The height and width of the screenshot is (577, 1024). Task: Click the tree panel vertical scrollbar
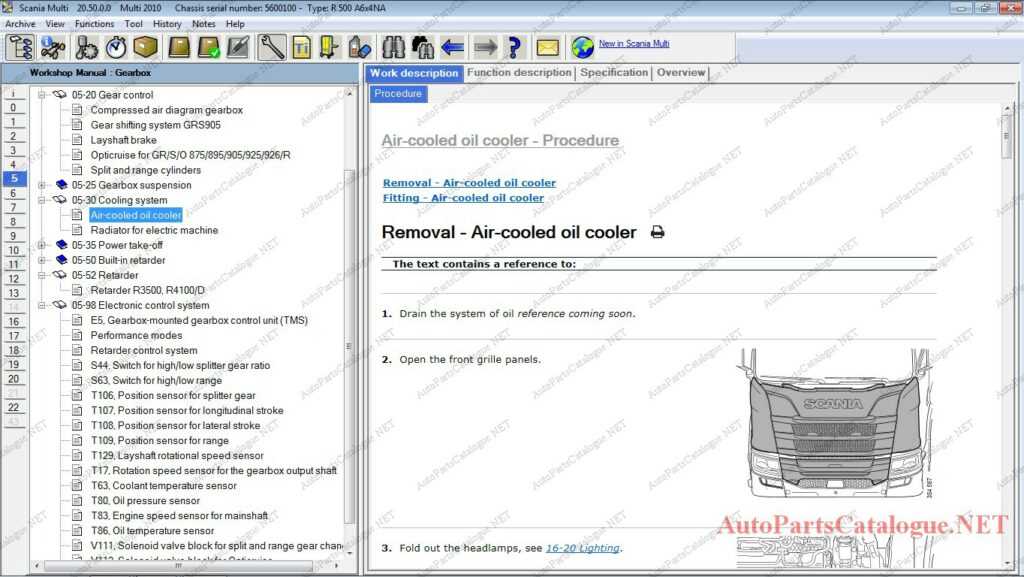click(349, 300)
